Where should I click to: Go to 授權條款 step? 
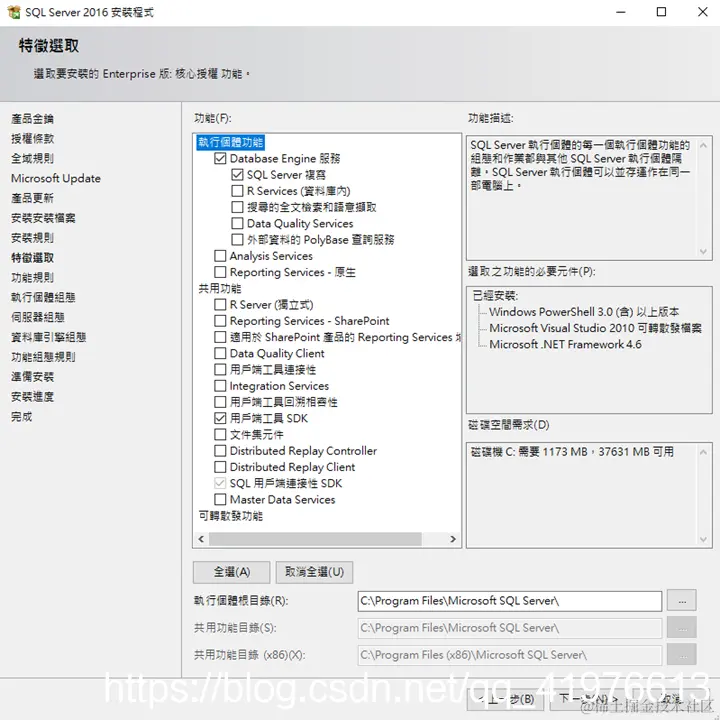tap(32, 139)
